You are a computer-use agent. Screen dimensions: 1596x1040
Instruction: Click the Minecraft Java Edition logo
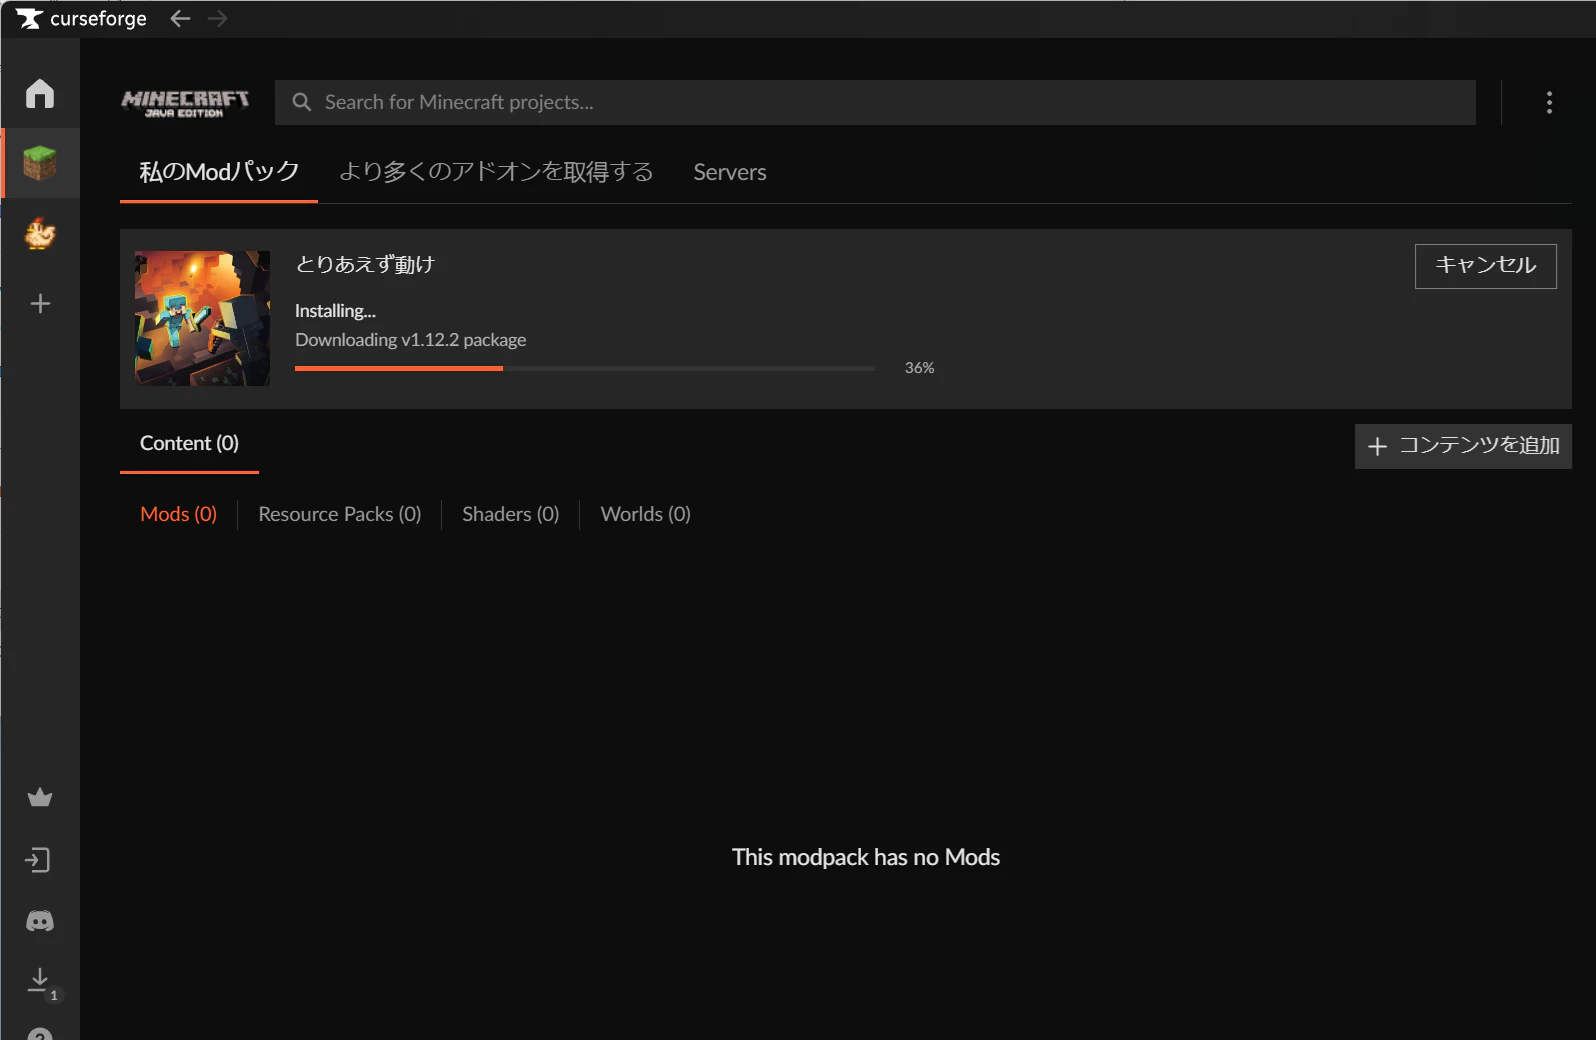click(185, 103)
